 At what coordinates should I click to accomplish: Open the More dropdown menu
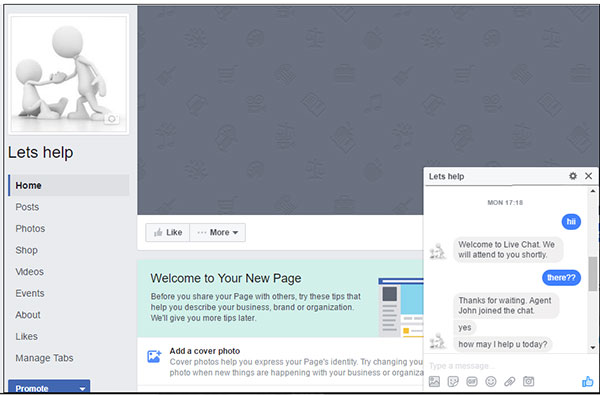[x=218, y=232]
